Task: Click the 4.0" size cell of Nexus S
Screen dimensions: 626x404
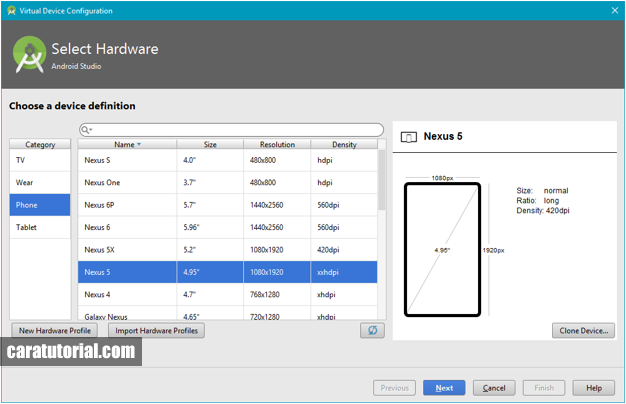Action: 210,160
